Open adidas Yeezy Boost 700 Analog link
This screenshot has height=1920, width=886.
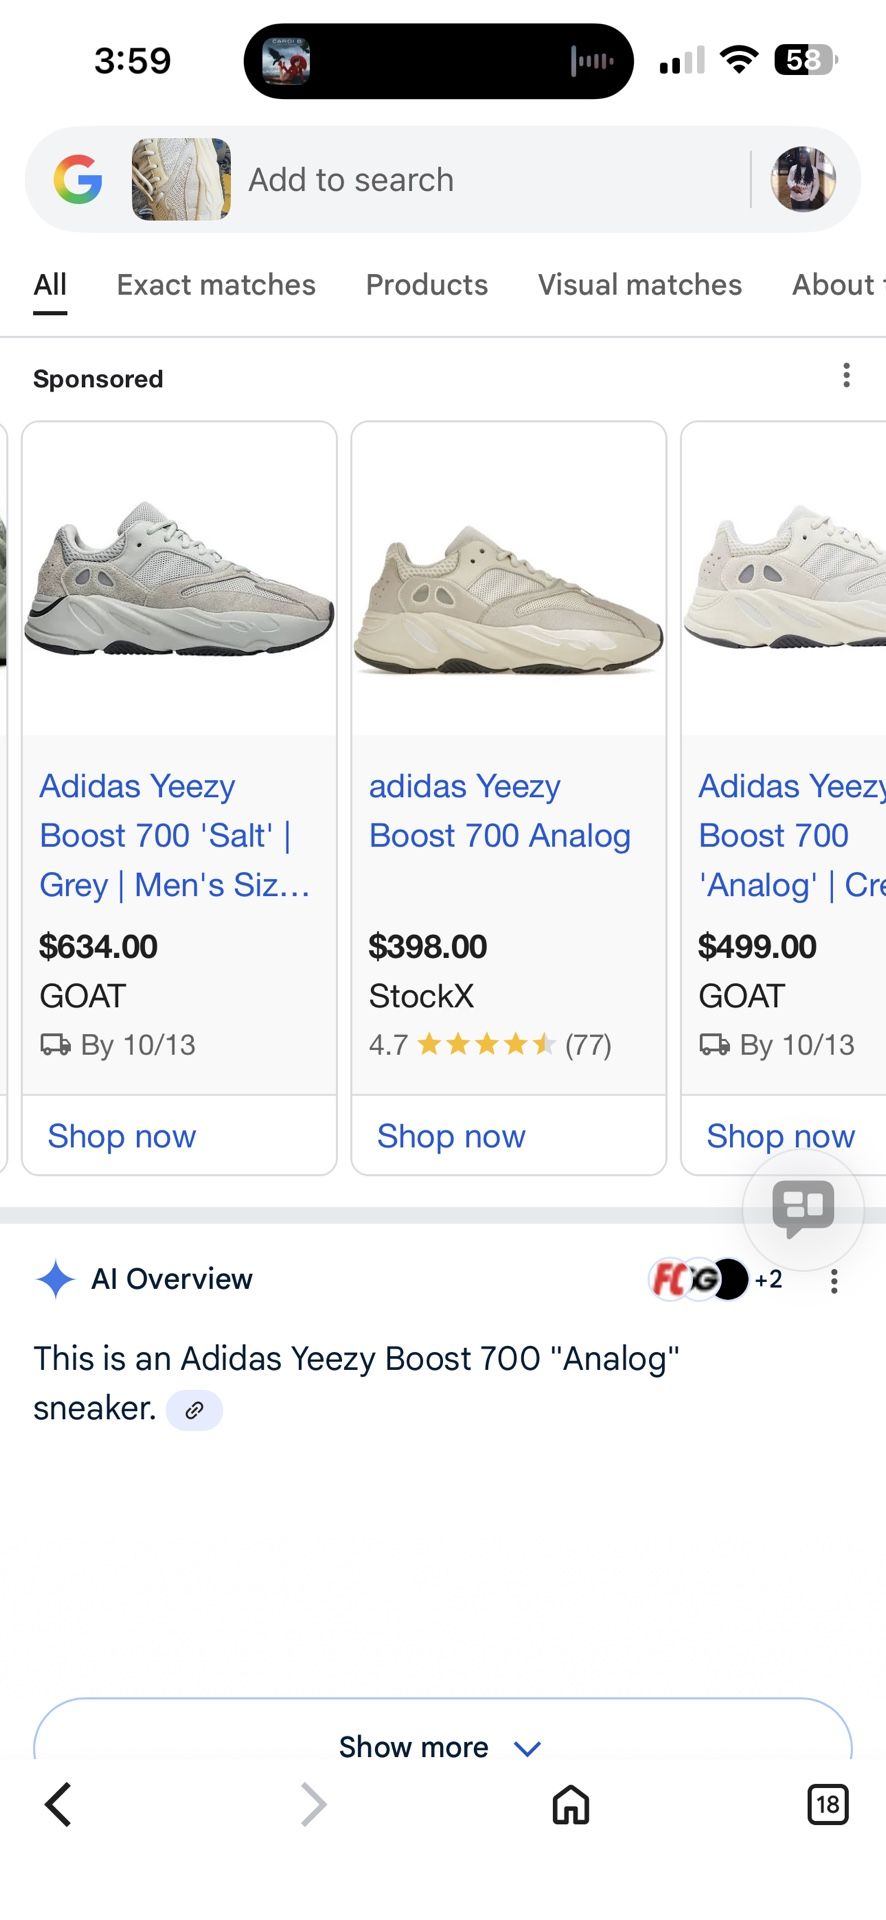tap(499, 811)
